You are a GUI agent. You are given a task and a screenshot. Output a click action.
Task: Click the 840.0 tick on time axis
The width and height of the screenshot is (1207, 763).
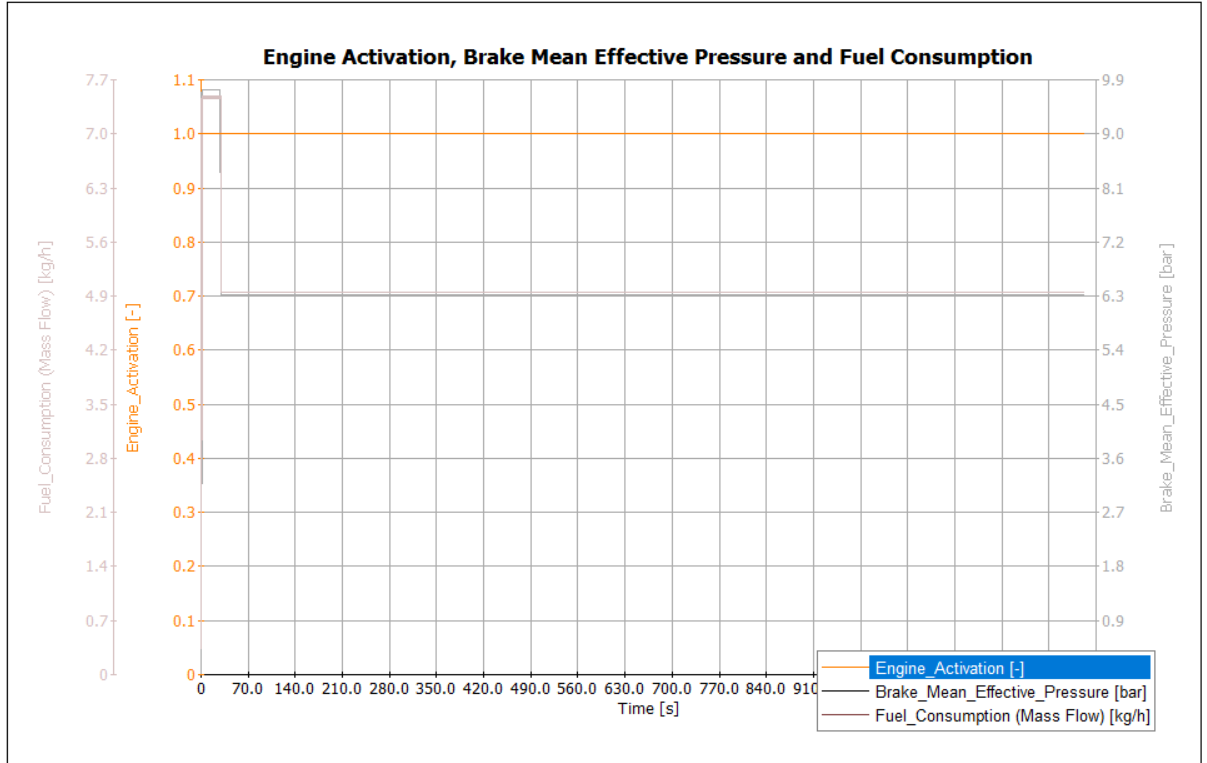pos(766,689)
